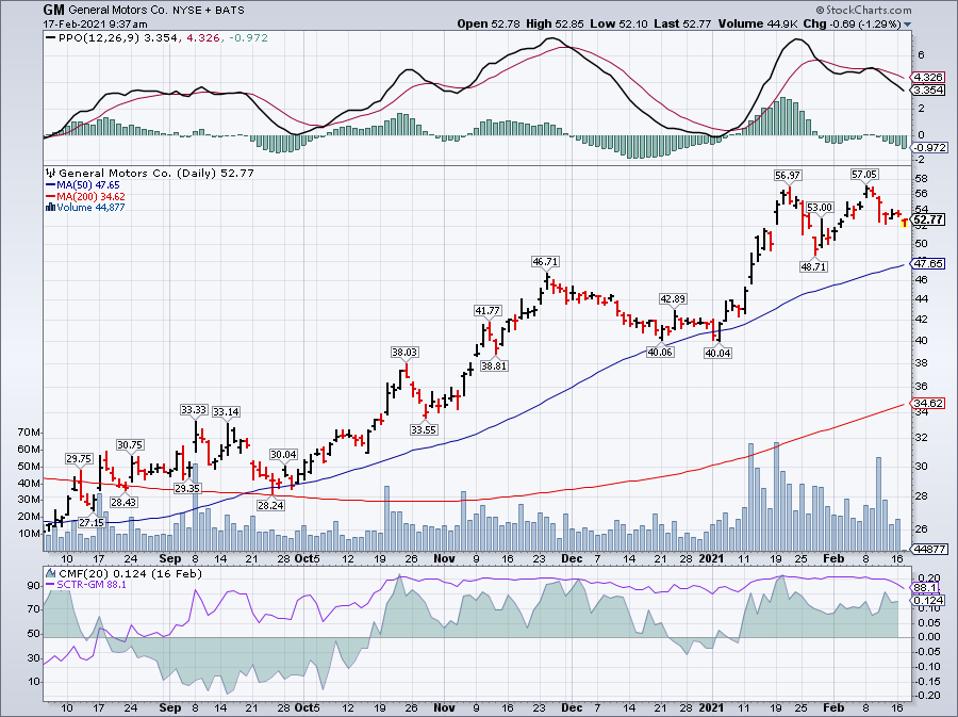Click the price bar icon before General Motors Co. (Daily)
This screenshot has width=958, height=717.
tap(51, 173)
